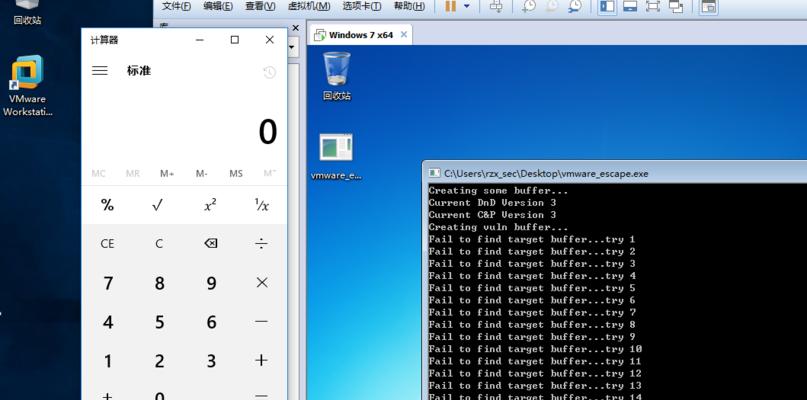Screen dimensions: 807x400
Task: Click console line 'Creating some buffer...'
Action: tap(498, 190)
